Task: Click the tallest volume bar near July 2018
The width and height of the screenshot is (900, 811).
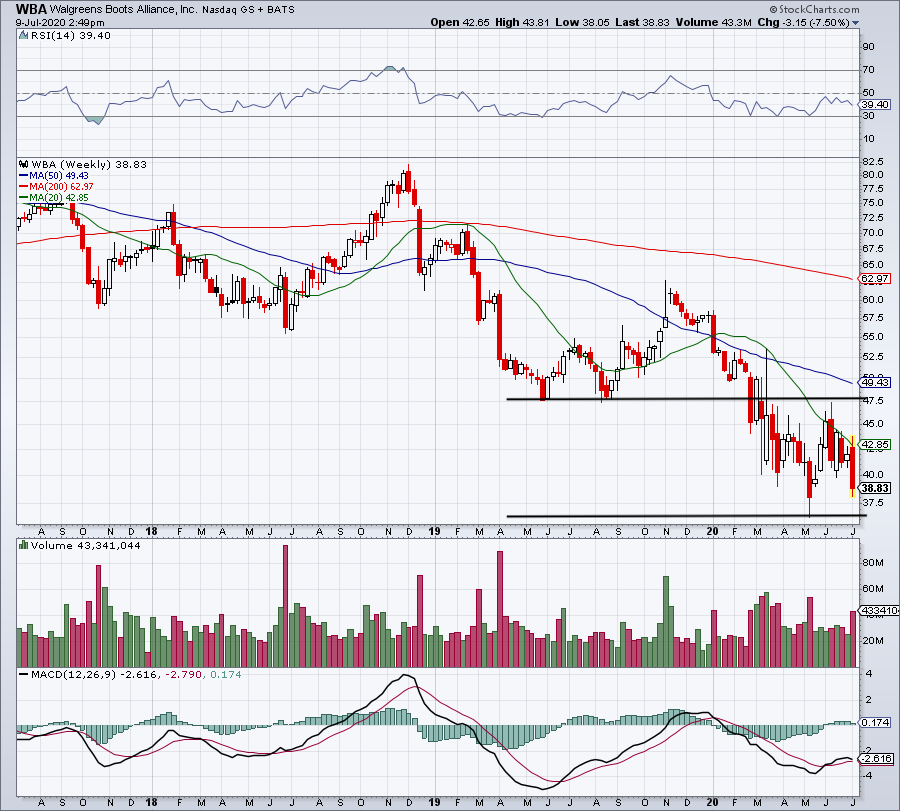Action: coord(286,606)
